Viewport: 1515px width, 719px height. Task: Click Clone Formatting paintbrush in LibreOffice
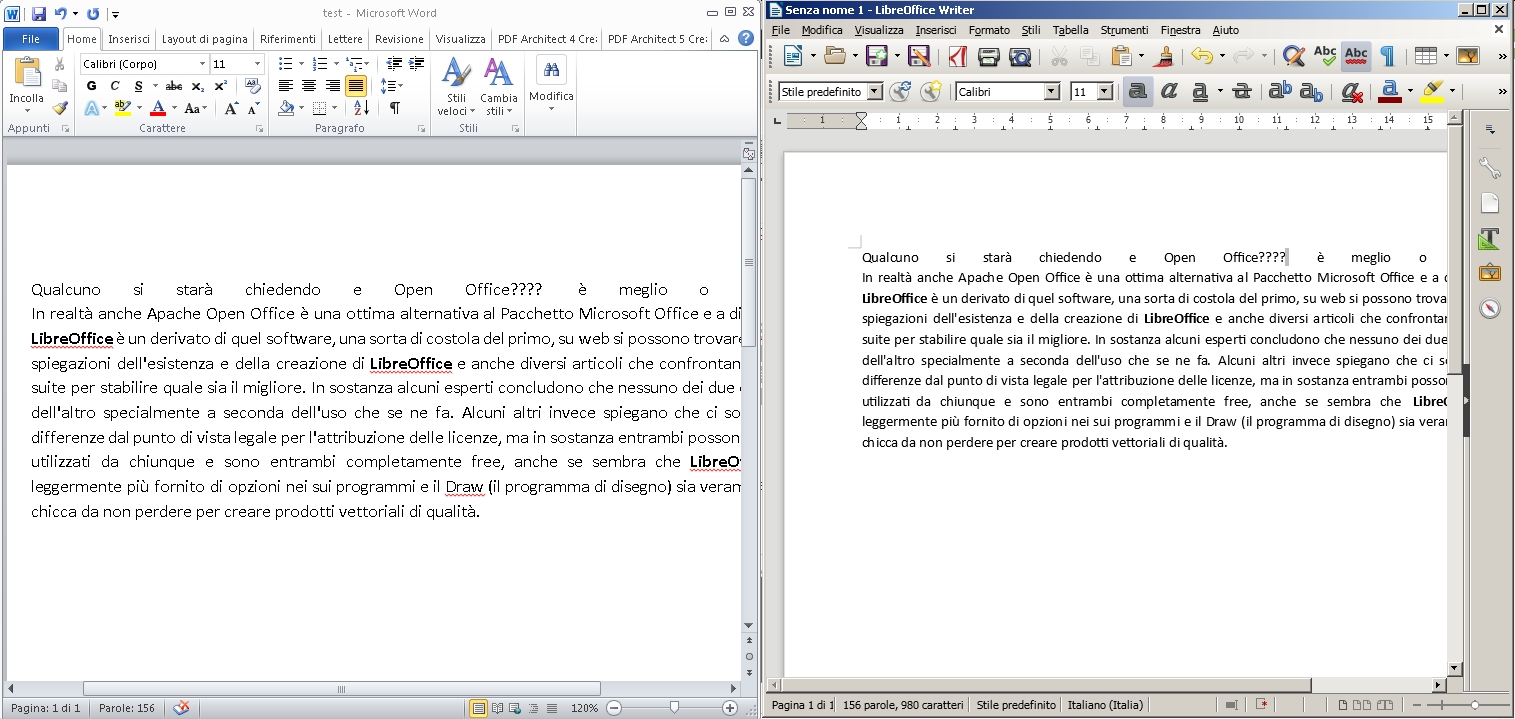[x=1165, y=56]
